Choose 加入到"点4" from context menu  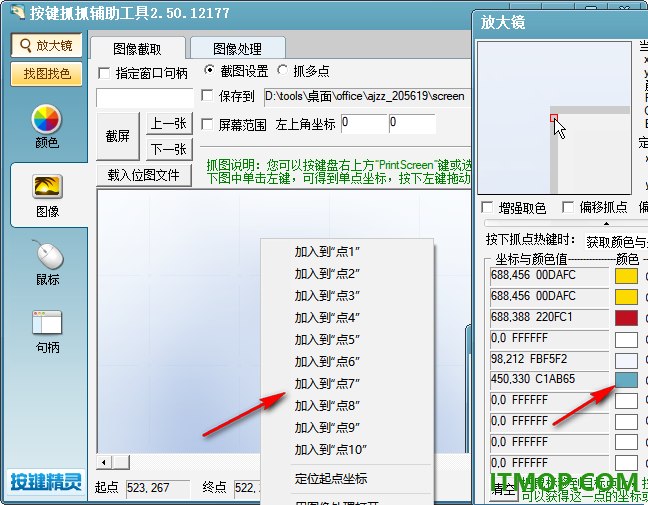pyautogui.click(x=347, y=317)
